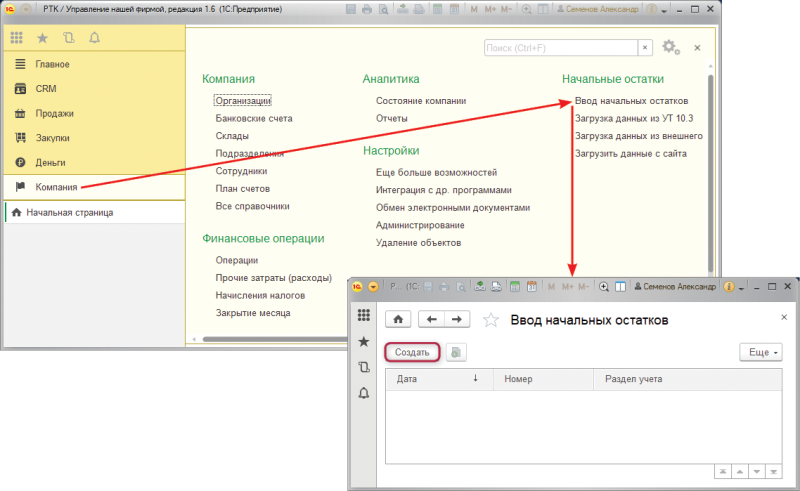This screenshot has height=491, width=800.
Task: Click Создать button in second window
Action: point(412,352)
